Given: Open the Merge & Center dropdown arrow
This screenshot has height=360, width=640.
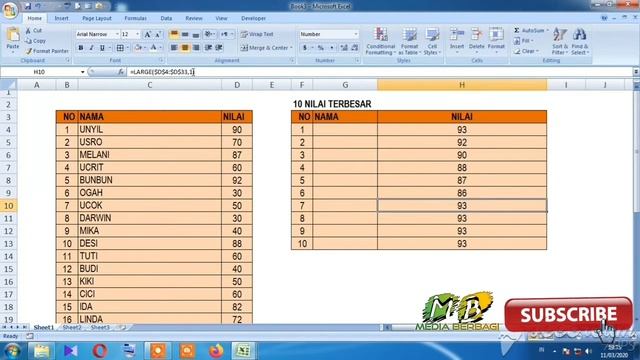Looking at the screenshot, I should 291,48.
